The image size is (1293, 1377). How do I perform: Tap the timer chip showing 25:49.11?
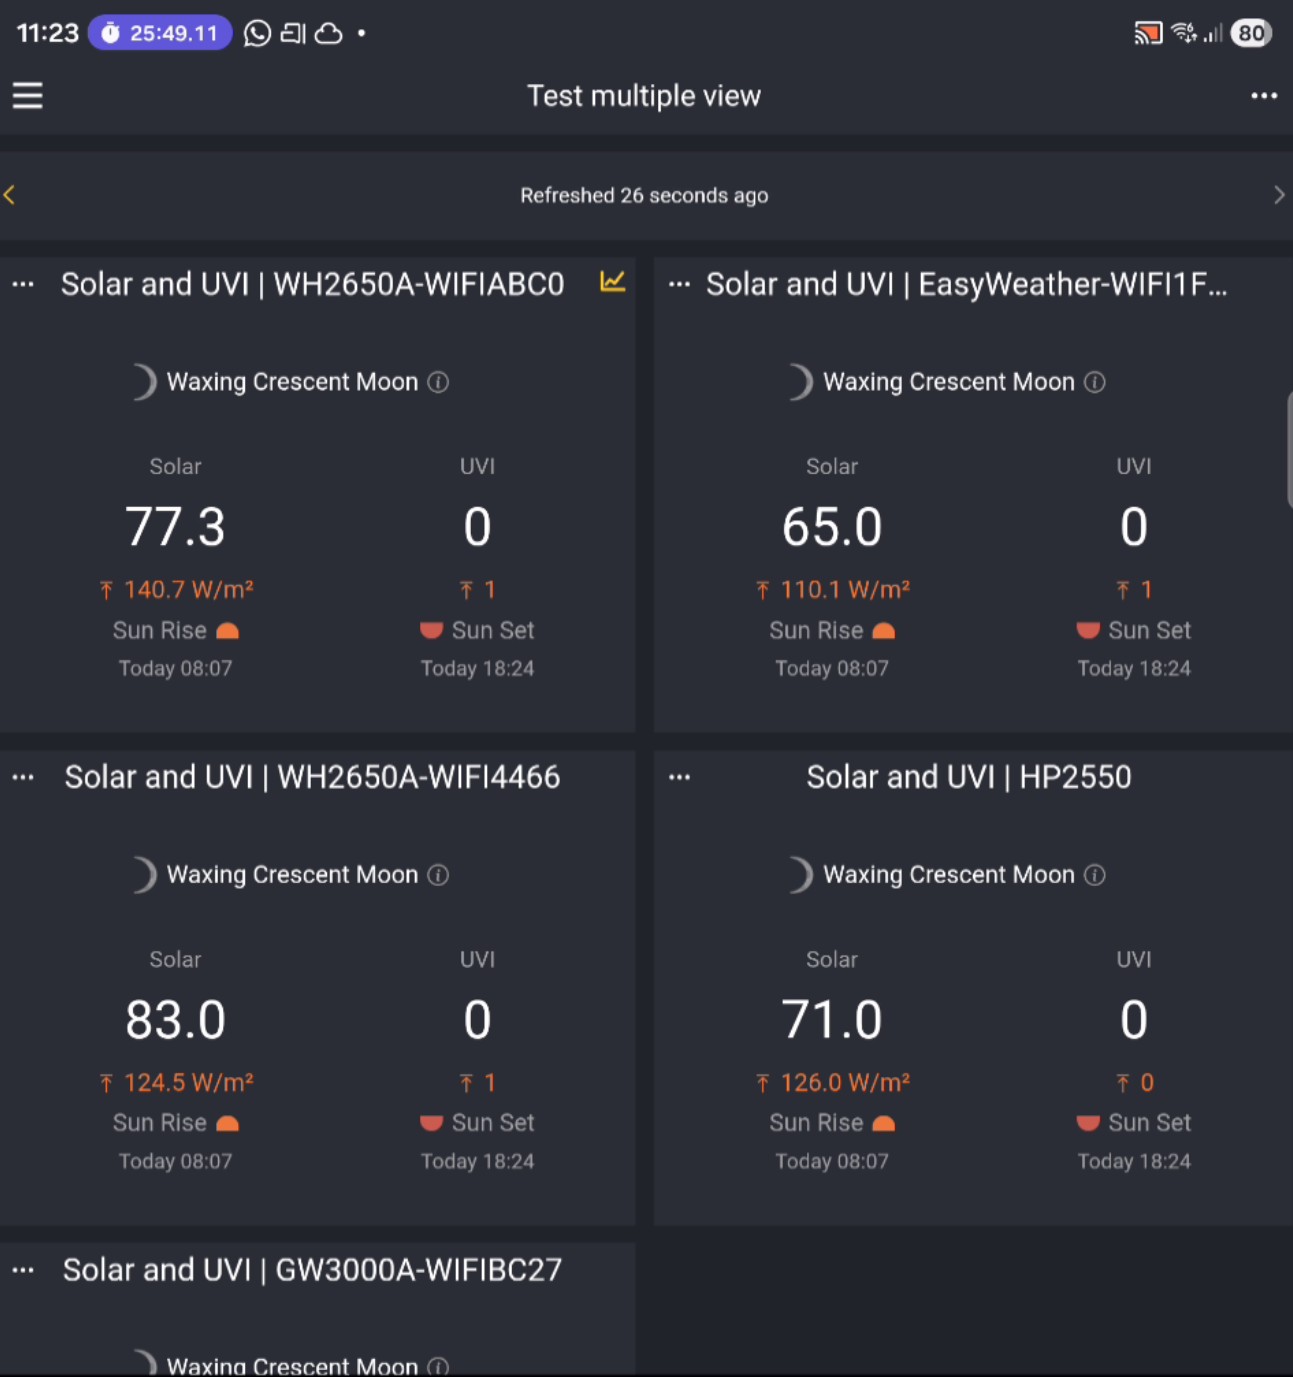point(158,33)
